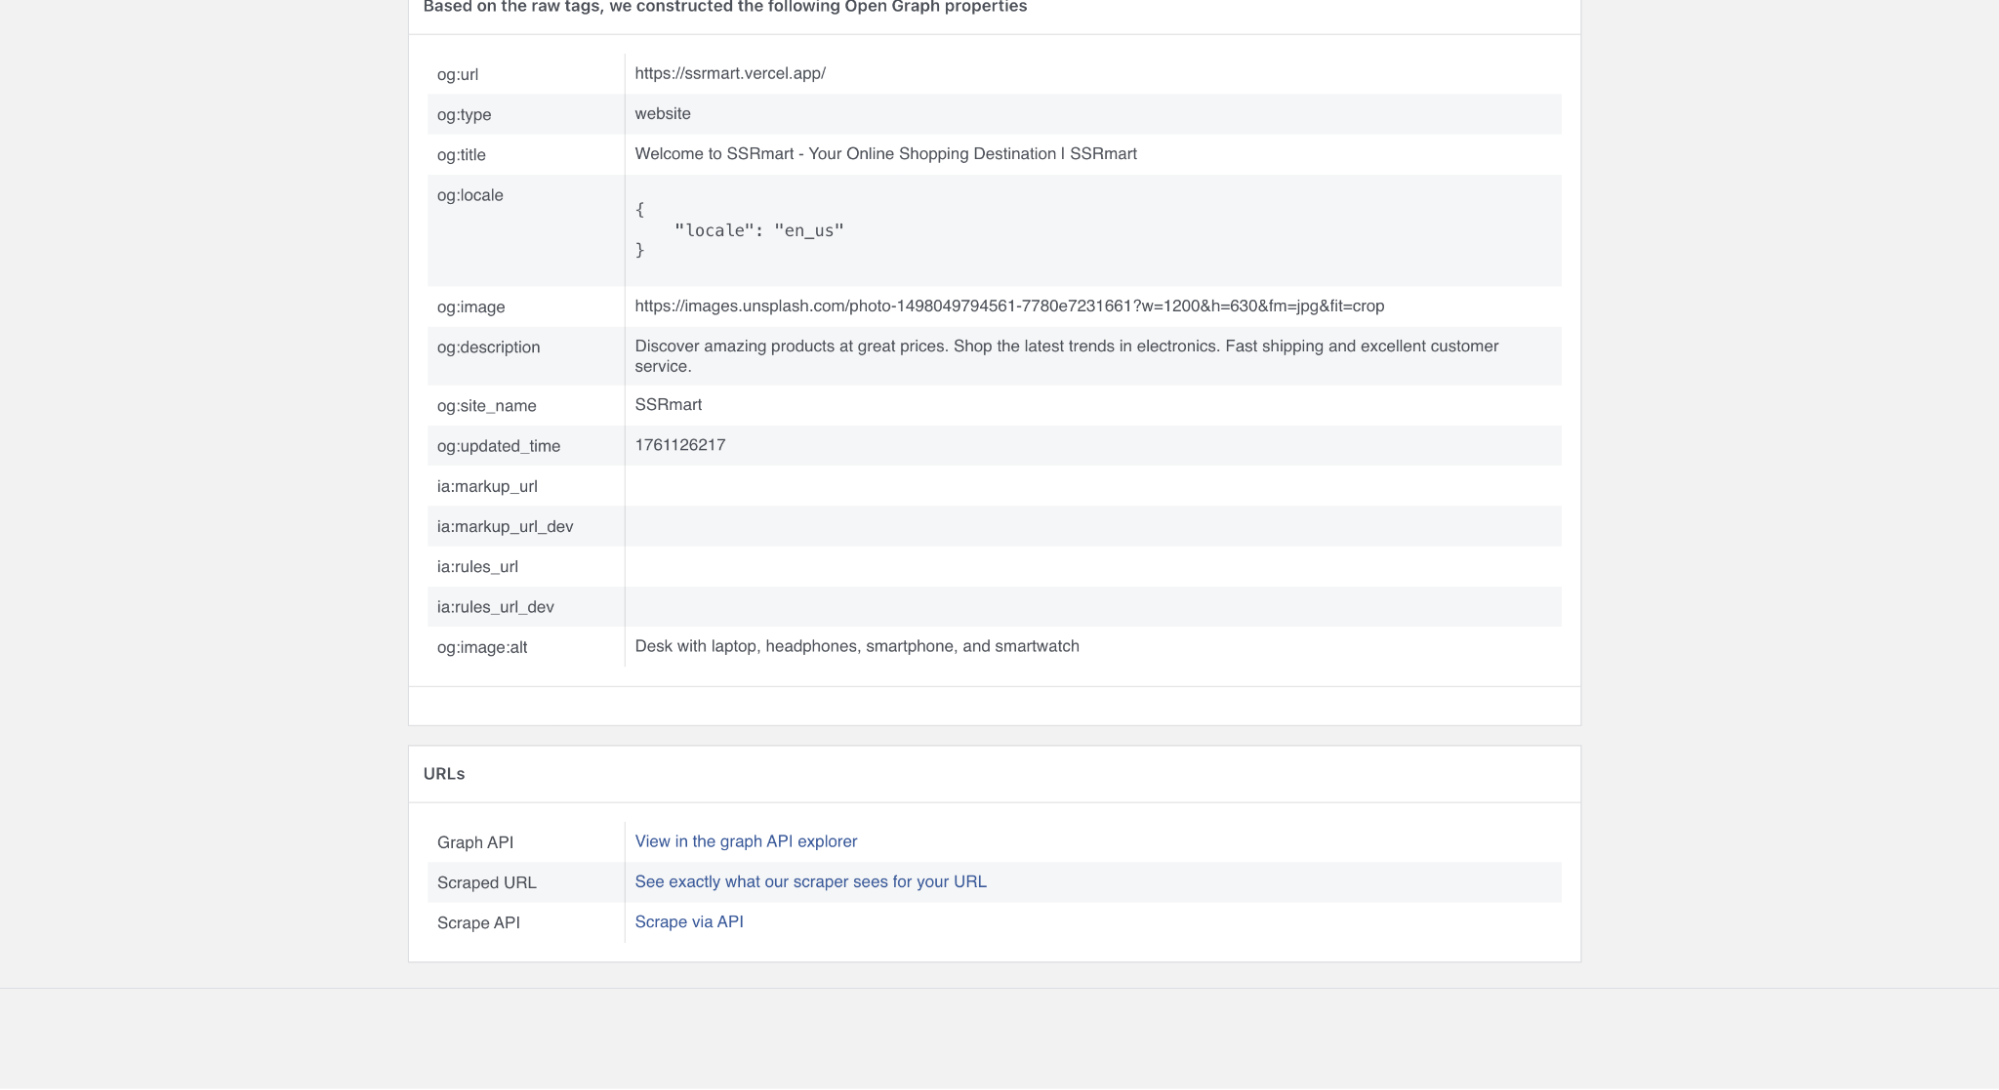The image size is (1999, 1090).
Task: Click the ia:rules_url_dev property label
Action: (x=495, y=607)
